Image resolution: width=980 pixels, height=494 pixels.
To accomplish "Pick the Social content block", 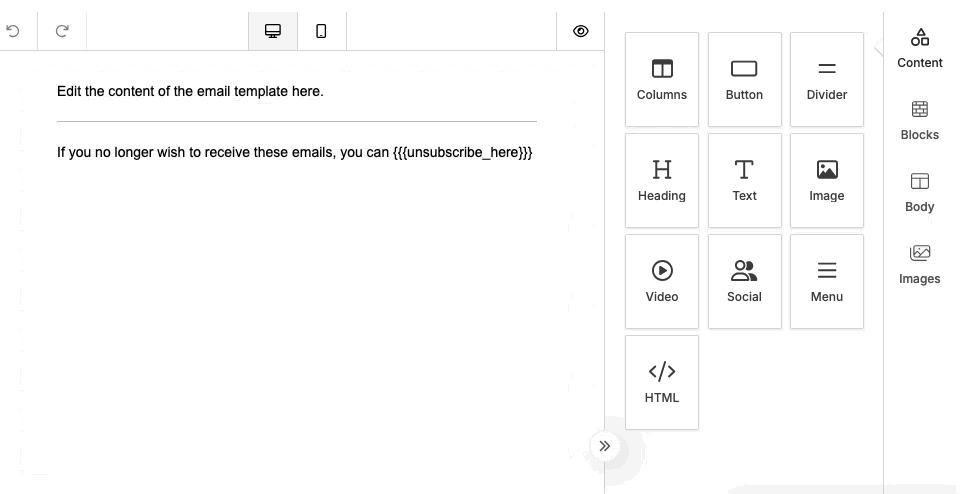I will 744,282.
